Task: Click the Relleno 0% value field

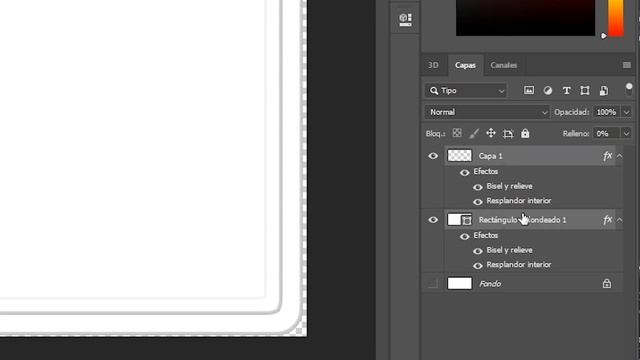Action: click(x=606, y=133)
